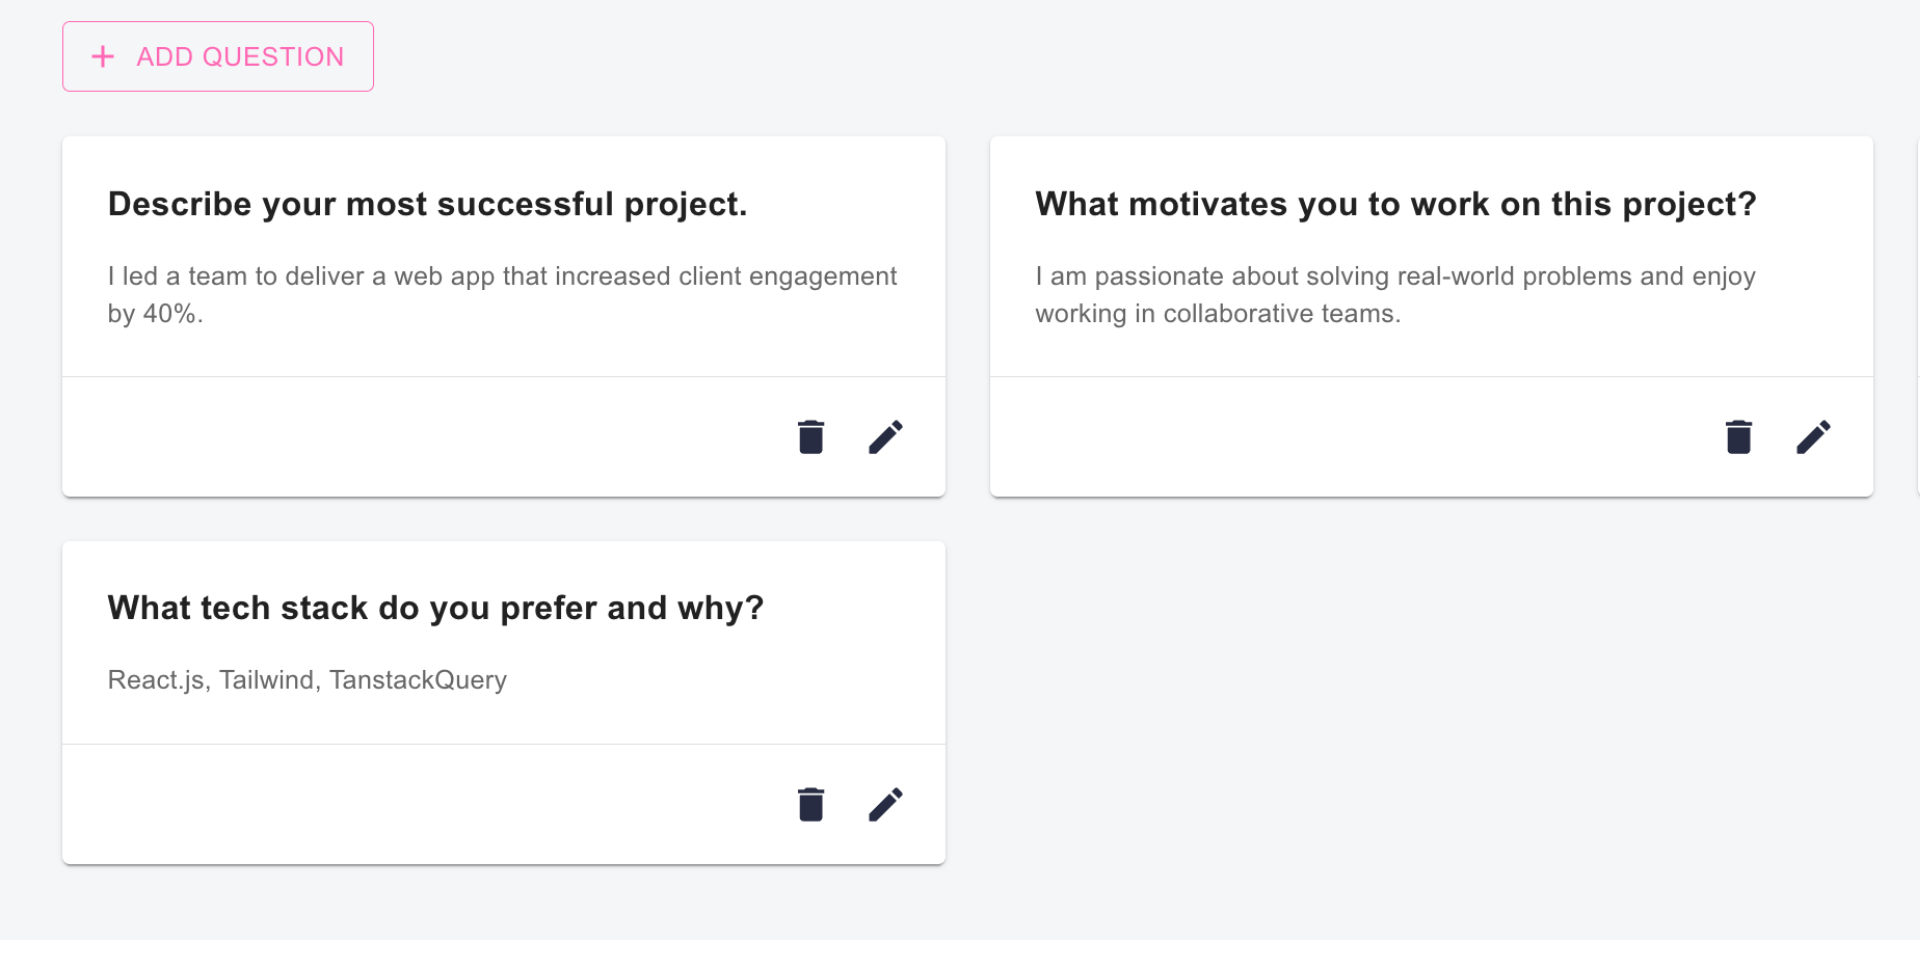Select the 'What motivates you to work' heading
The height and width of the screenshot is (960, 1920).
[1395, 204]
